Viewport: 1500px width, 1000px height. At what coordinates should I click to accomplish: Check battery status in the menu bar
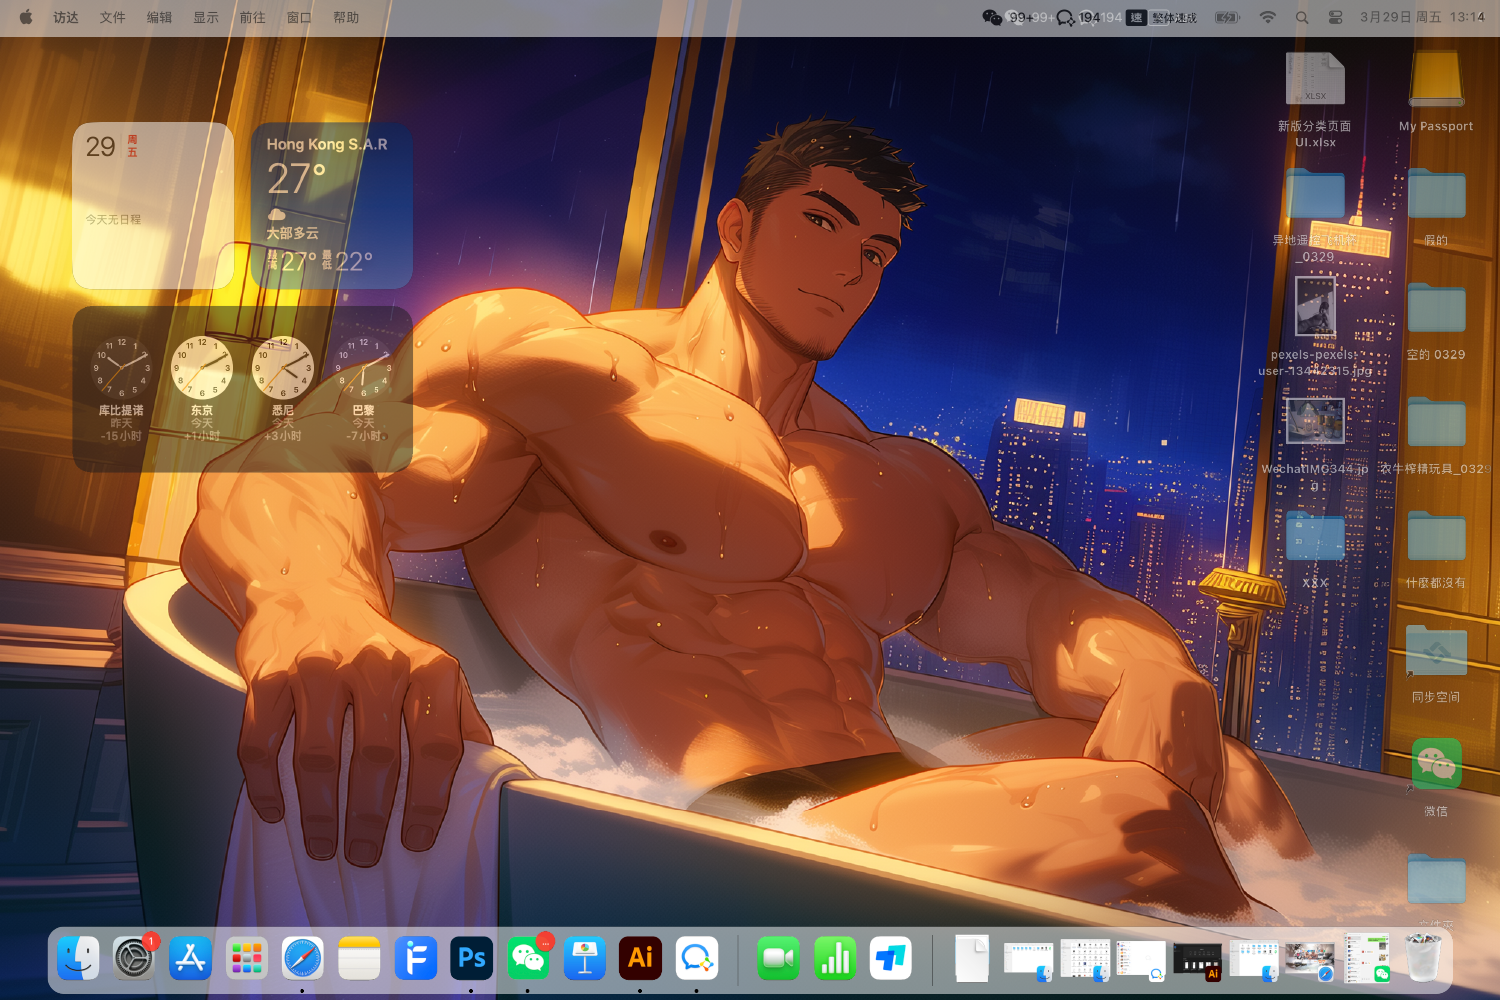[x=1227, y=17]
